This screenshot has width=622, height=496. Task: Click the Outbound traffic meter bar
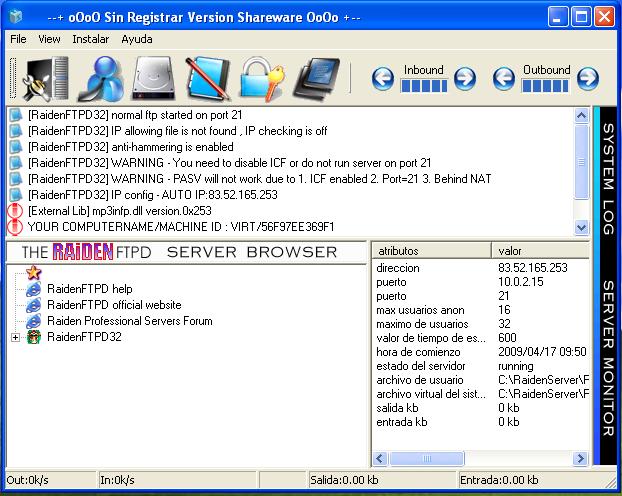pos(545,86)
